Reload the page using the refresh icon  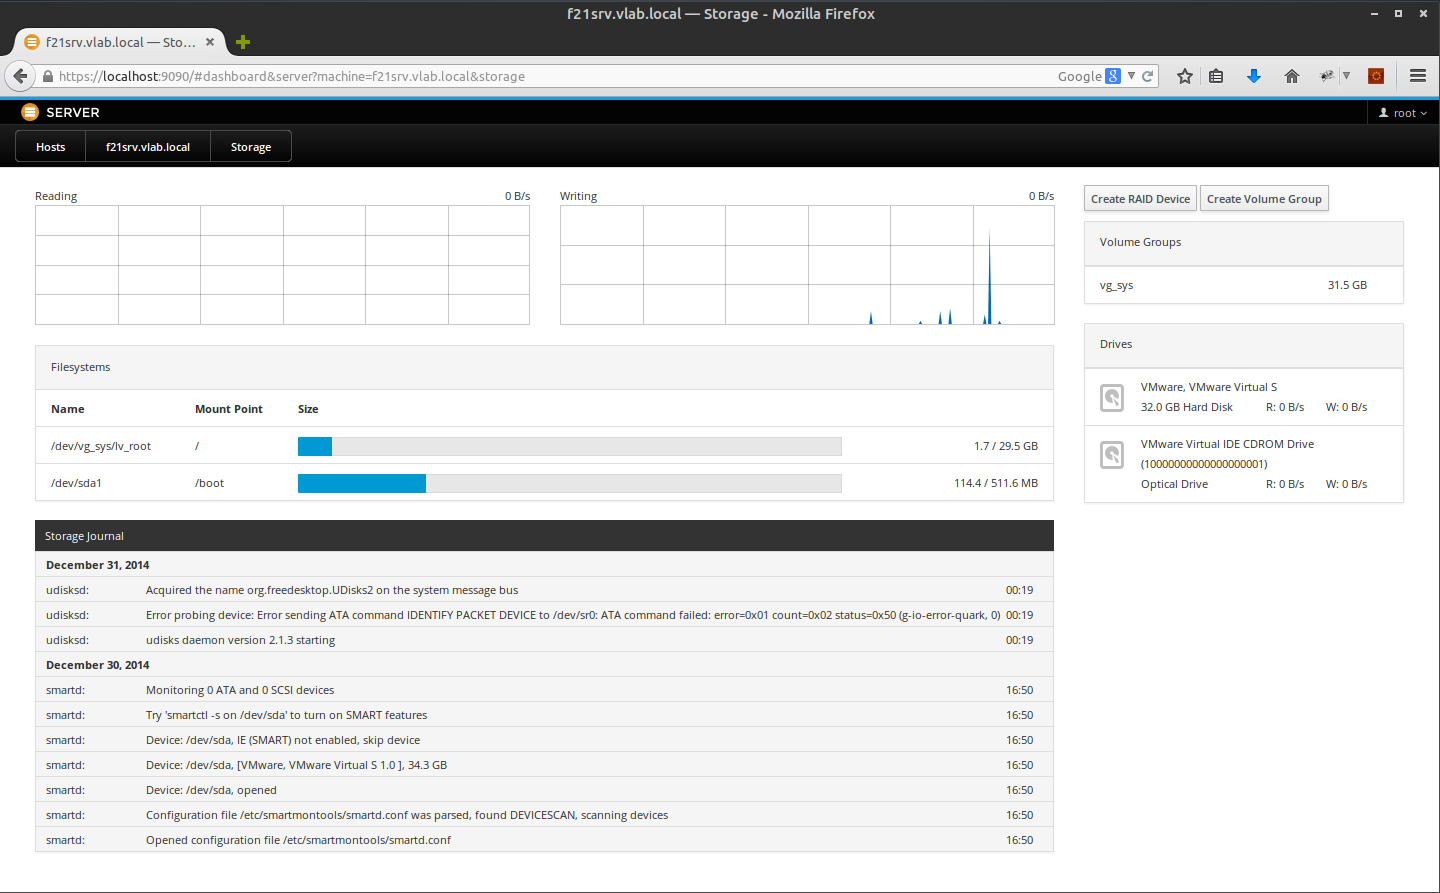click(x=1148, y=76)
